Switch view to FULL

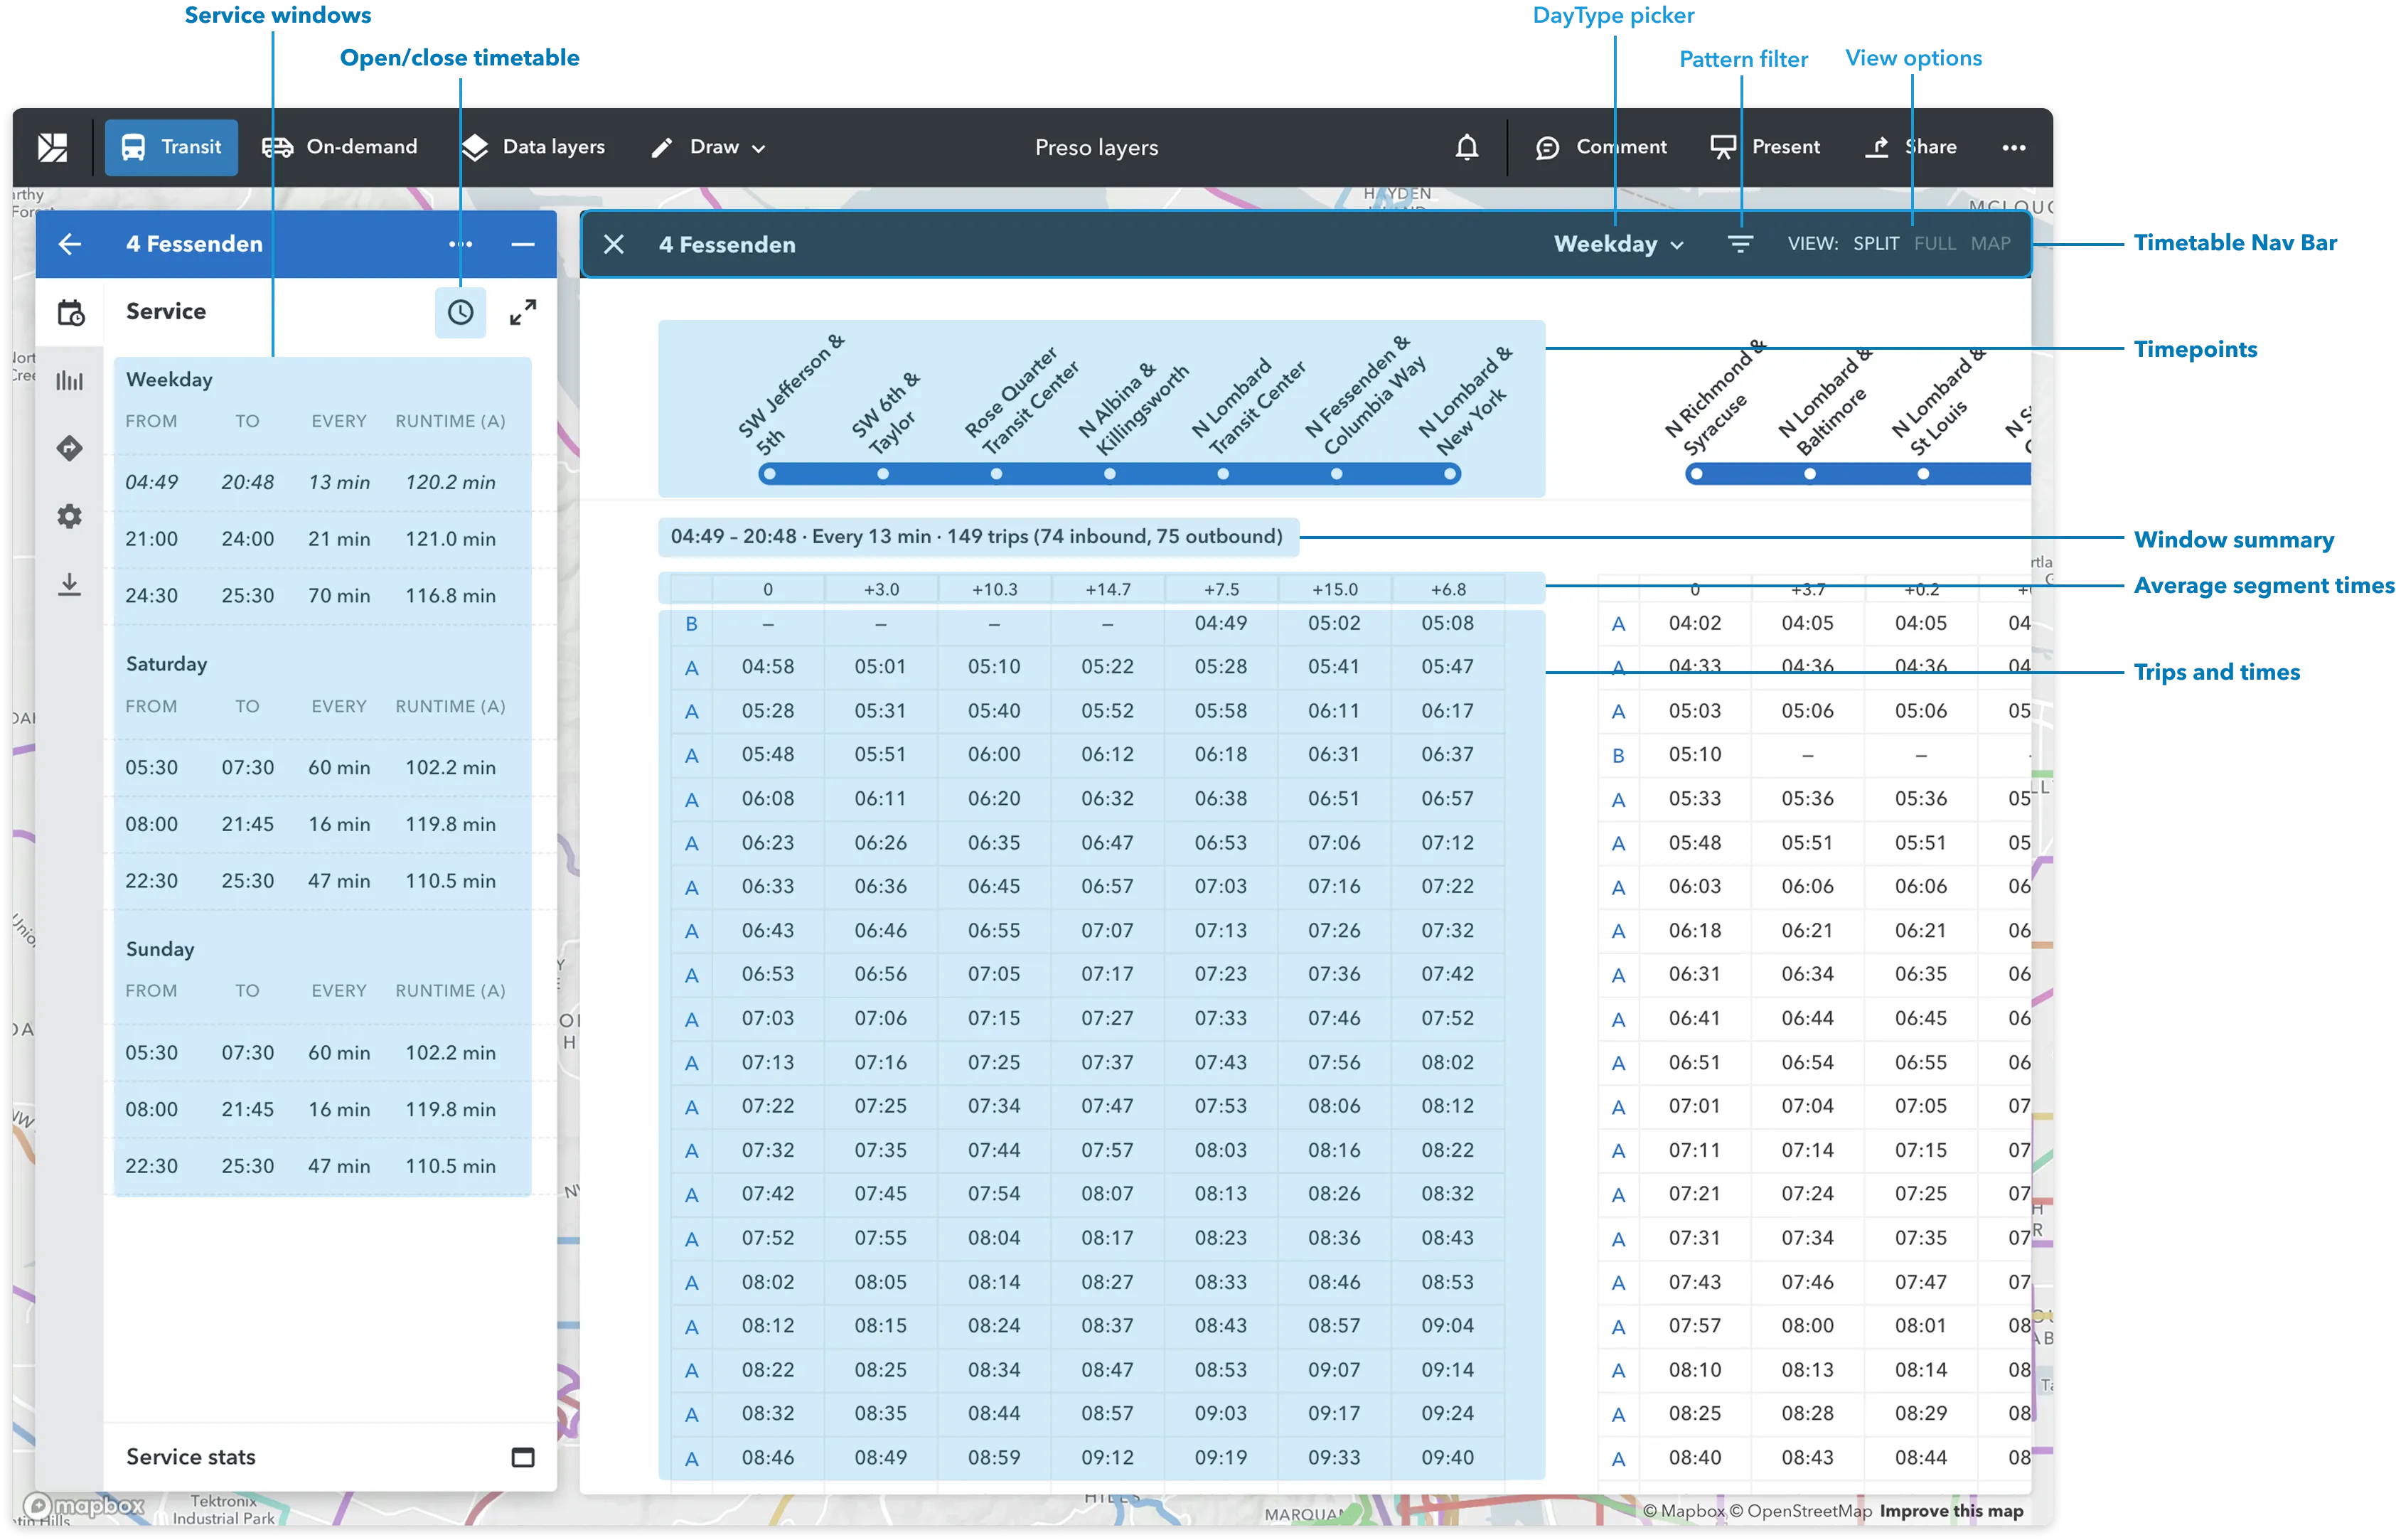click(1934, 244)
